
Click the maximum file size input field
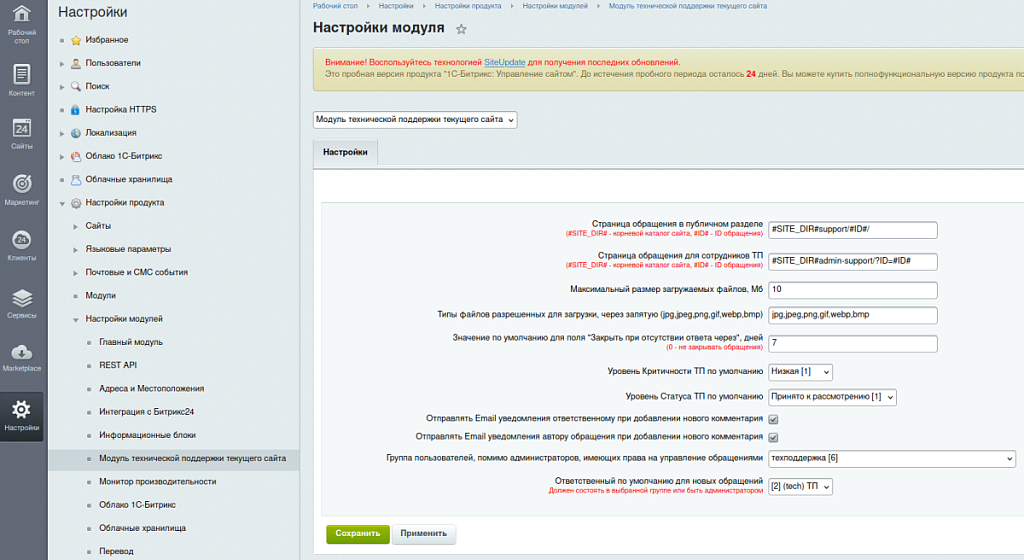click(x=852, y=290)
